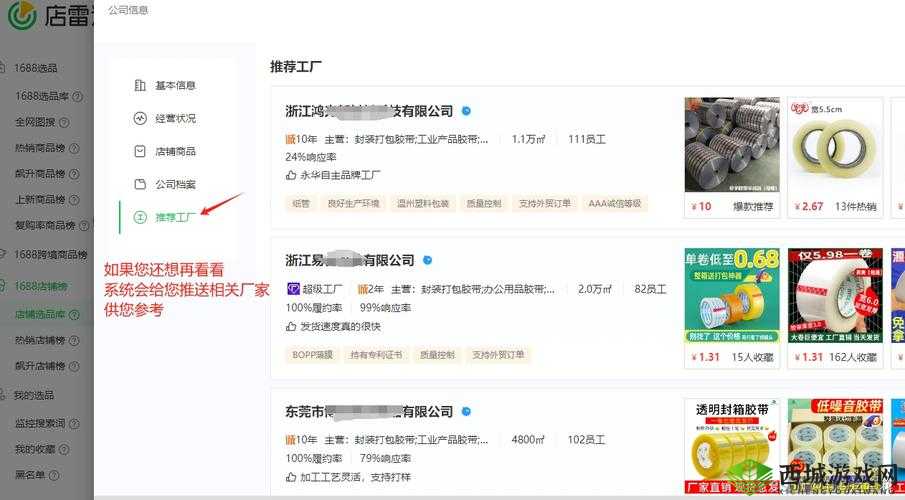The image size is (905, 500).
Task: Click thumbs-up icon beside 永华自主品牌工厂
Action: click(x=291, y=175)
